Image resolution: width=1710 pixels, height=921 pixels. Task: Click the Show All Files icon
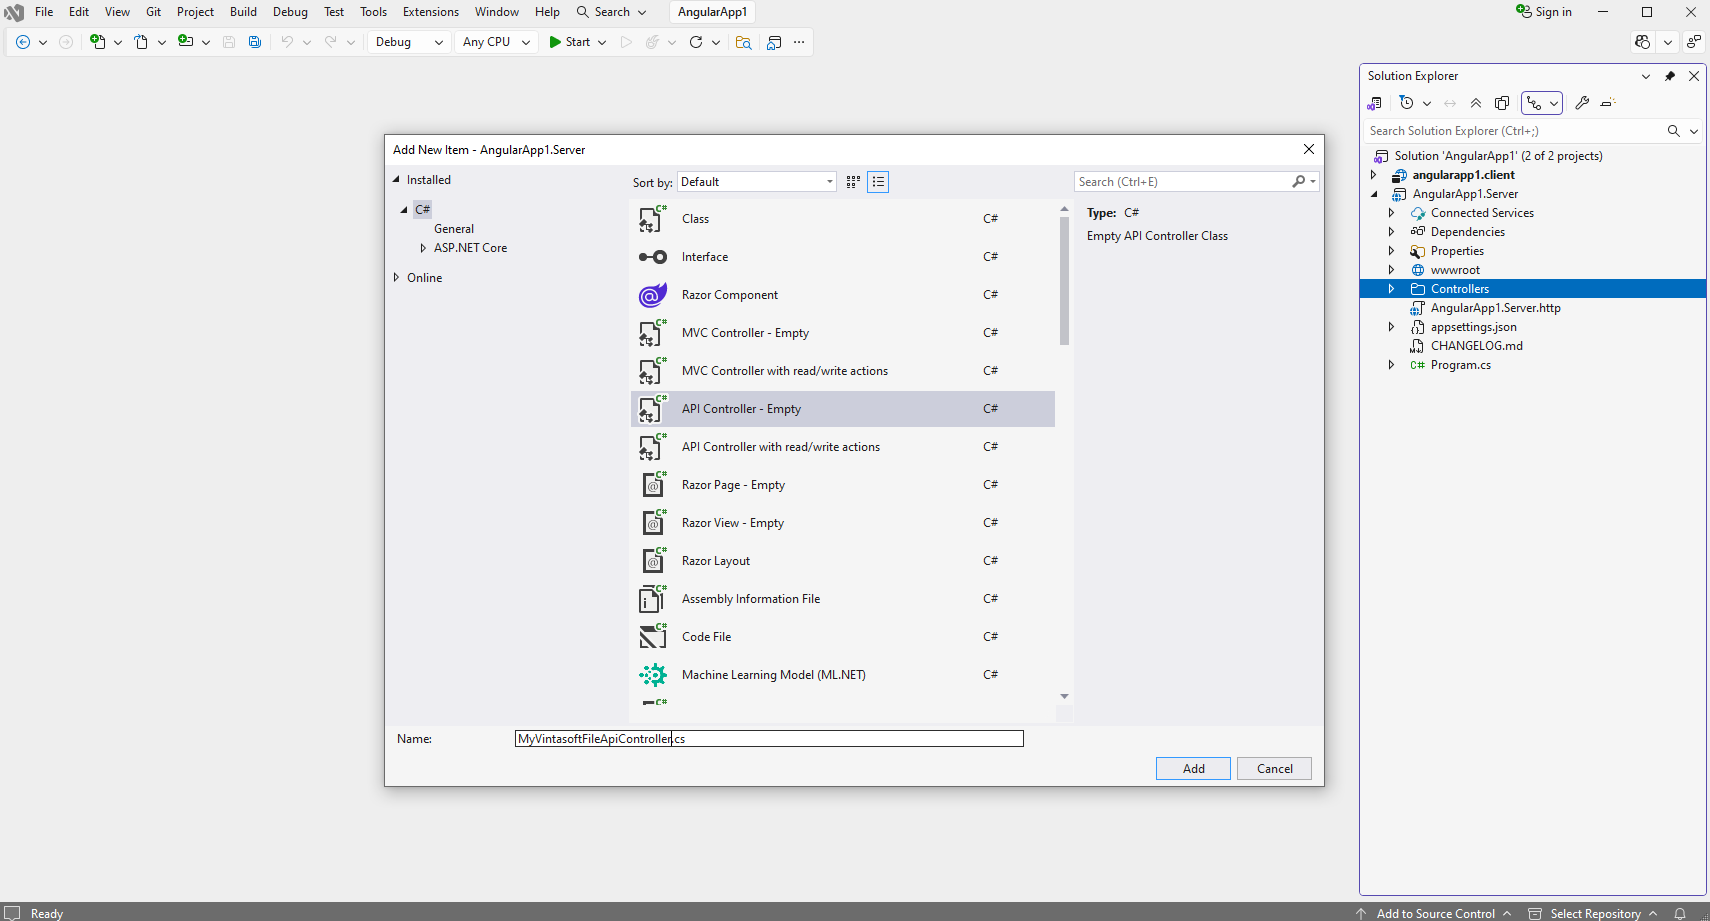point(1502,103)
